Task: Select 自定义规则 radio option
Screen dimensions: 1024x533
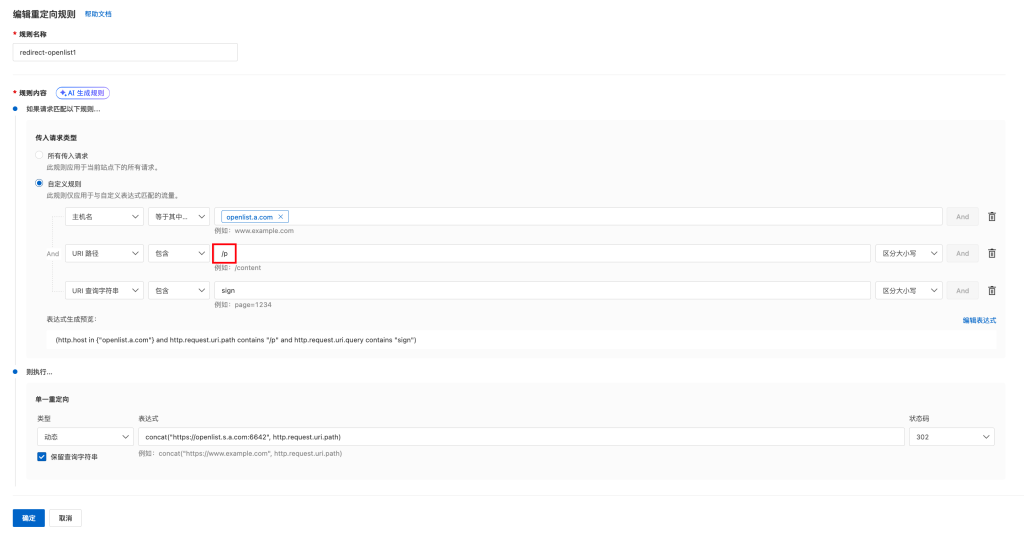Action: 40,183
